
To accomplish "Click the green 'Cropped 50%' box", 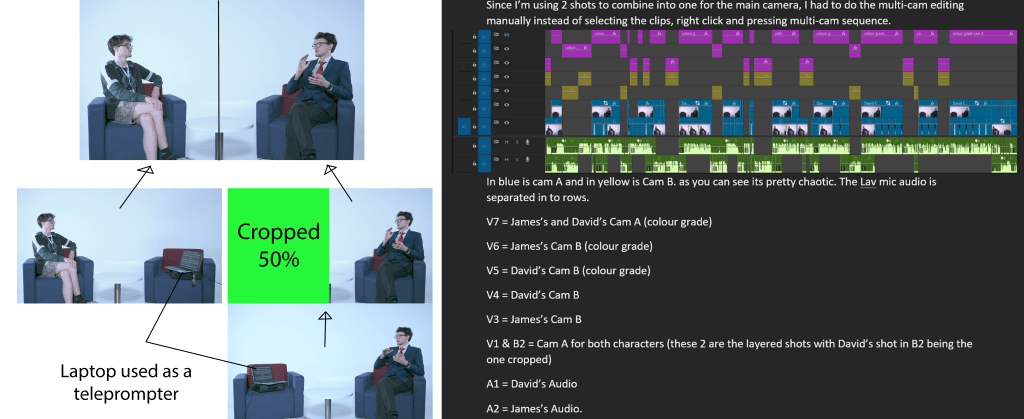I will click(x=278, y=246).
